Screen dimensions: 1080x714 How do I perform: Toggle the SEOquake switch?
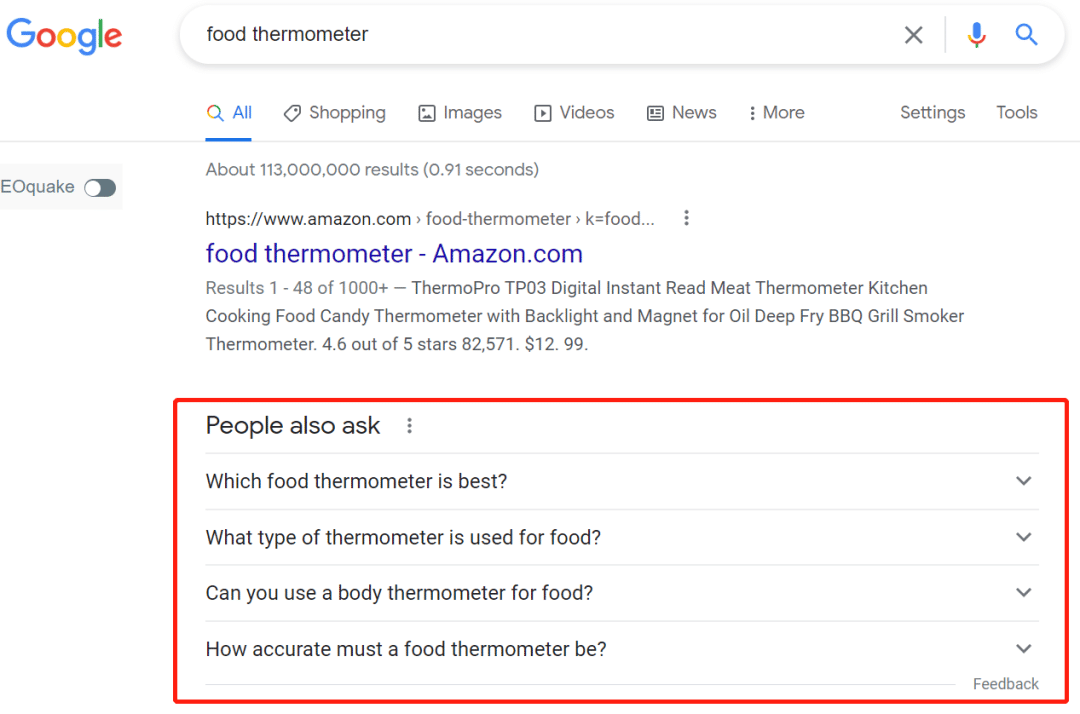100,188
